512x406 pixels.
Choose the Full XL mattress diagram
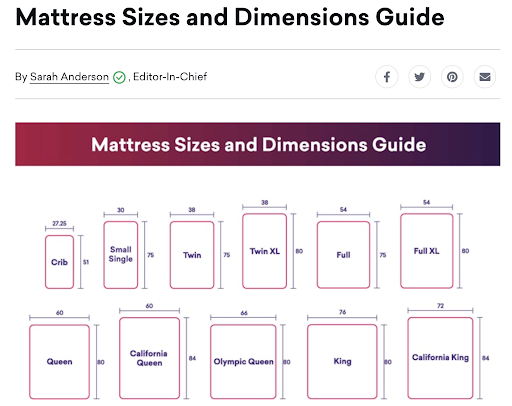pos(427,251)
